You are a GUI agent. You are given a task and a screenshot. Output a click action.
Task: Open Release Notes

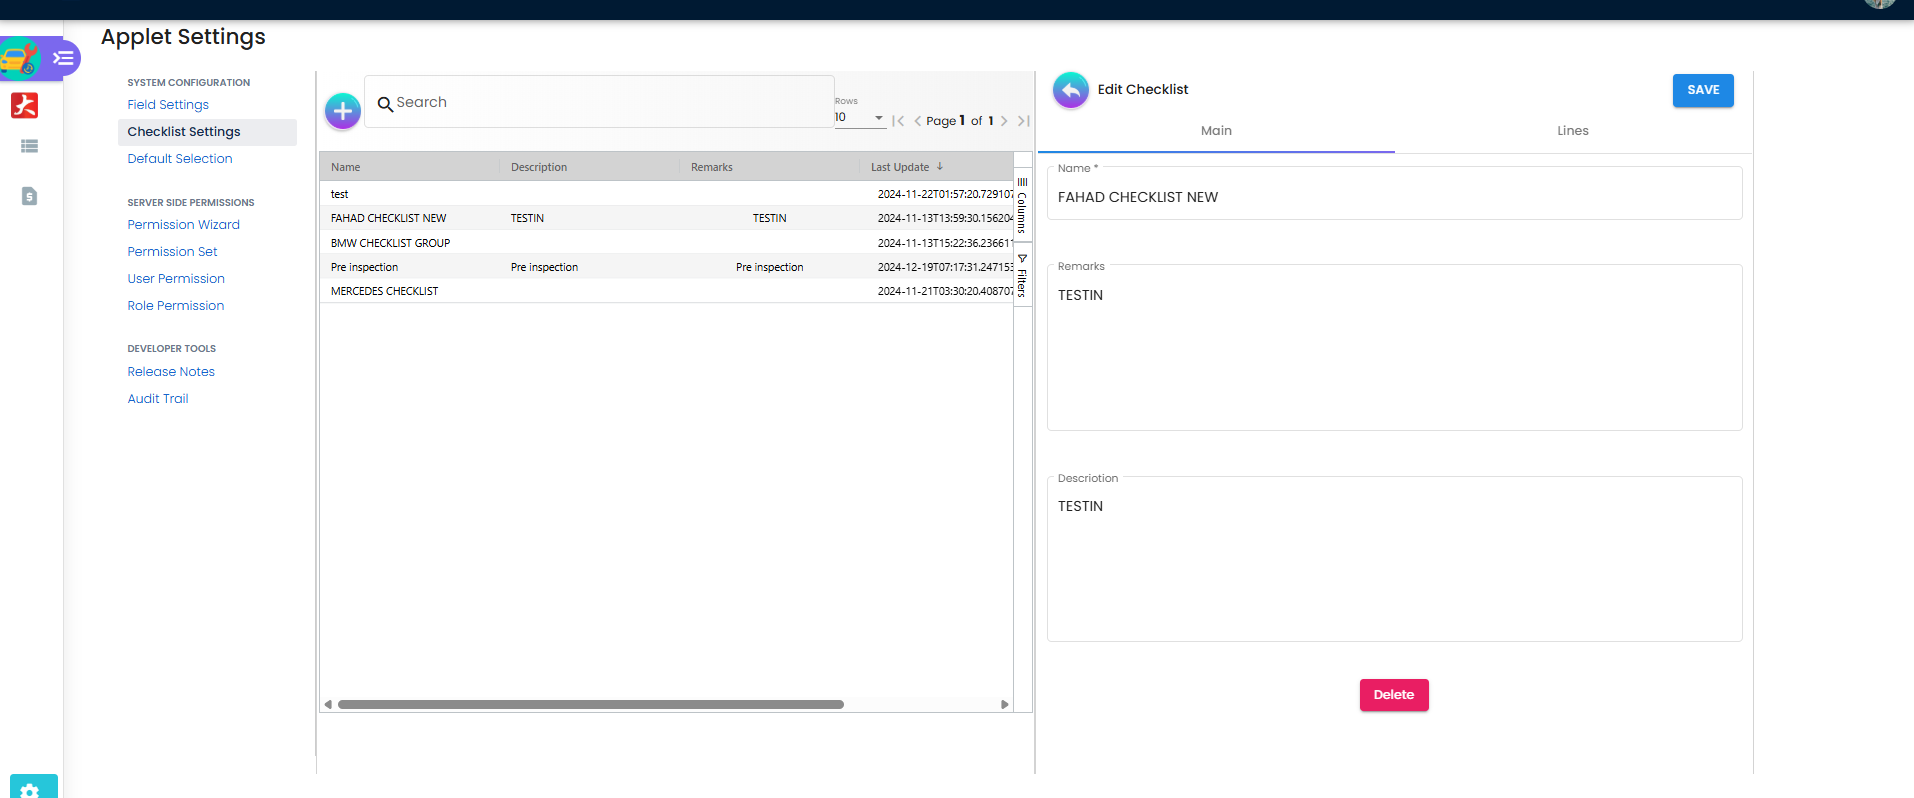point(171,372)
